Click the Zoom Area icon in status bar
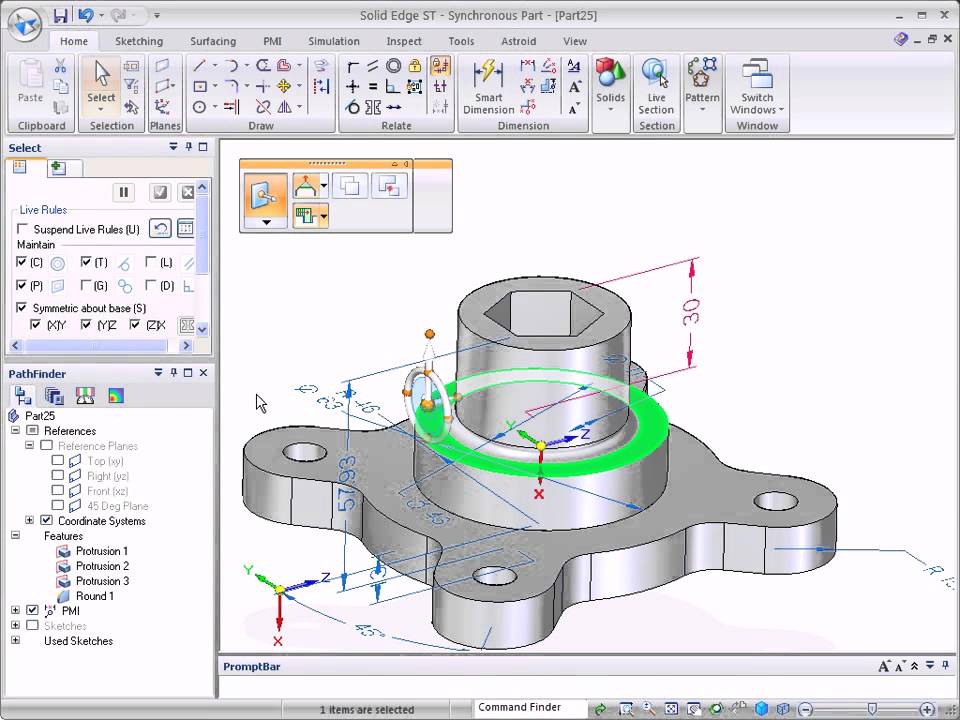Image resolution: width=960 pixels, height=720 pixels. click(626, 709)
